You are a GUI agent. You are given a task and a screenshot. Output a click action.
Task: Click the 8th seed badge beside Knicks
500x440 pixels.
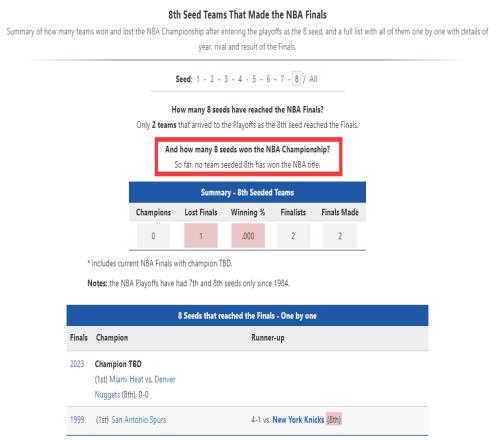(334, 419)
